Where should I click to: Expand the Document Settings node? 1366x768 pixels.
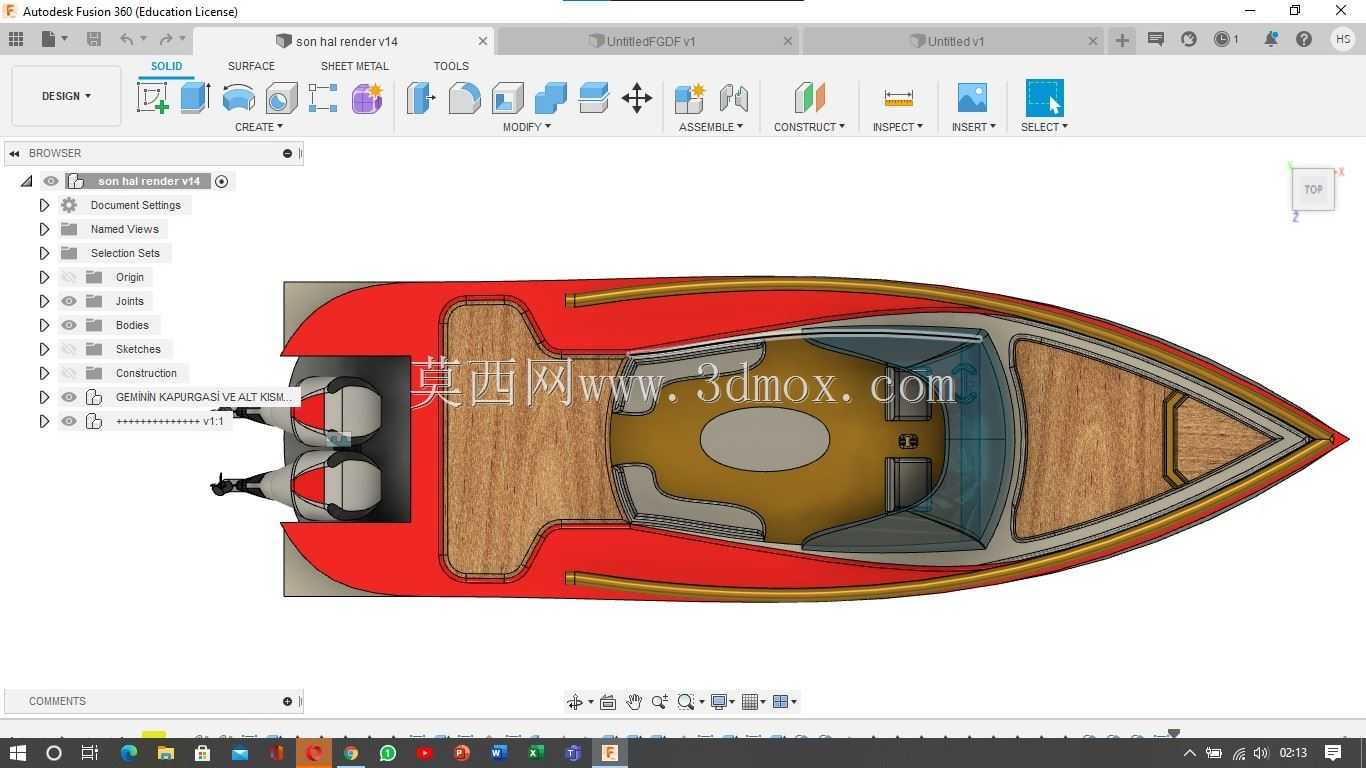coord(44,205)
